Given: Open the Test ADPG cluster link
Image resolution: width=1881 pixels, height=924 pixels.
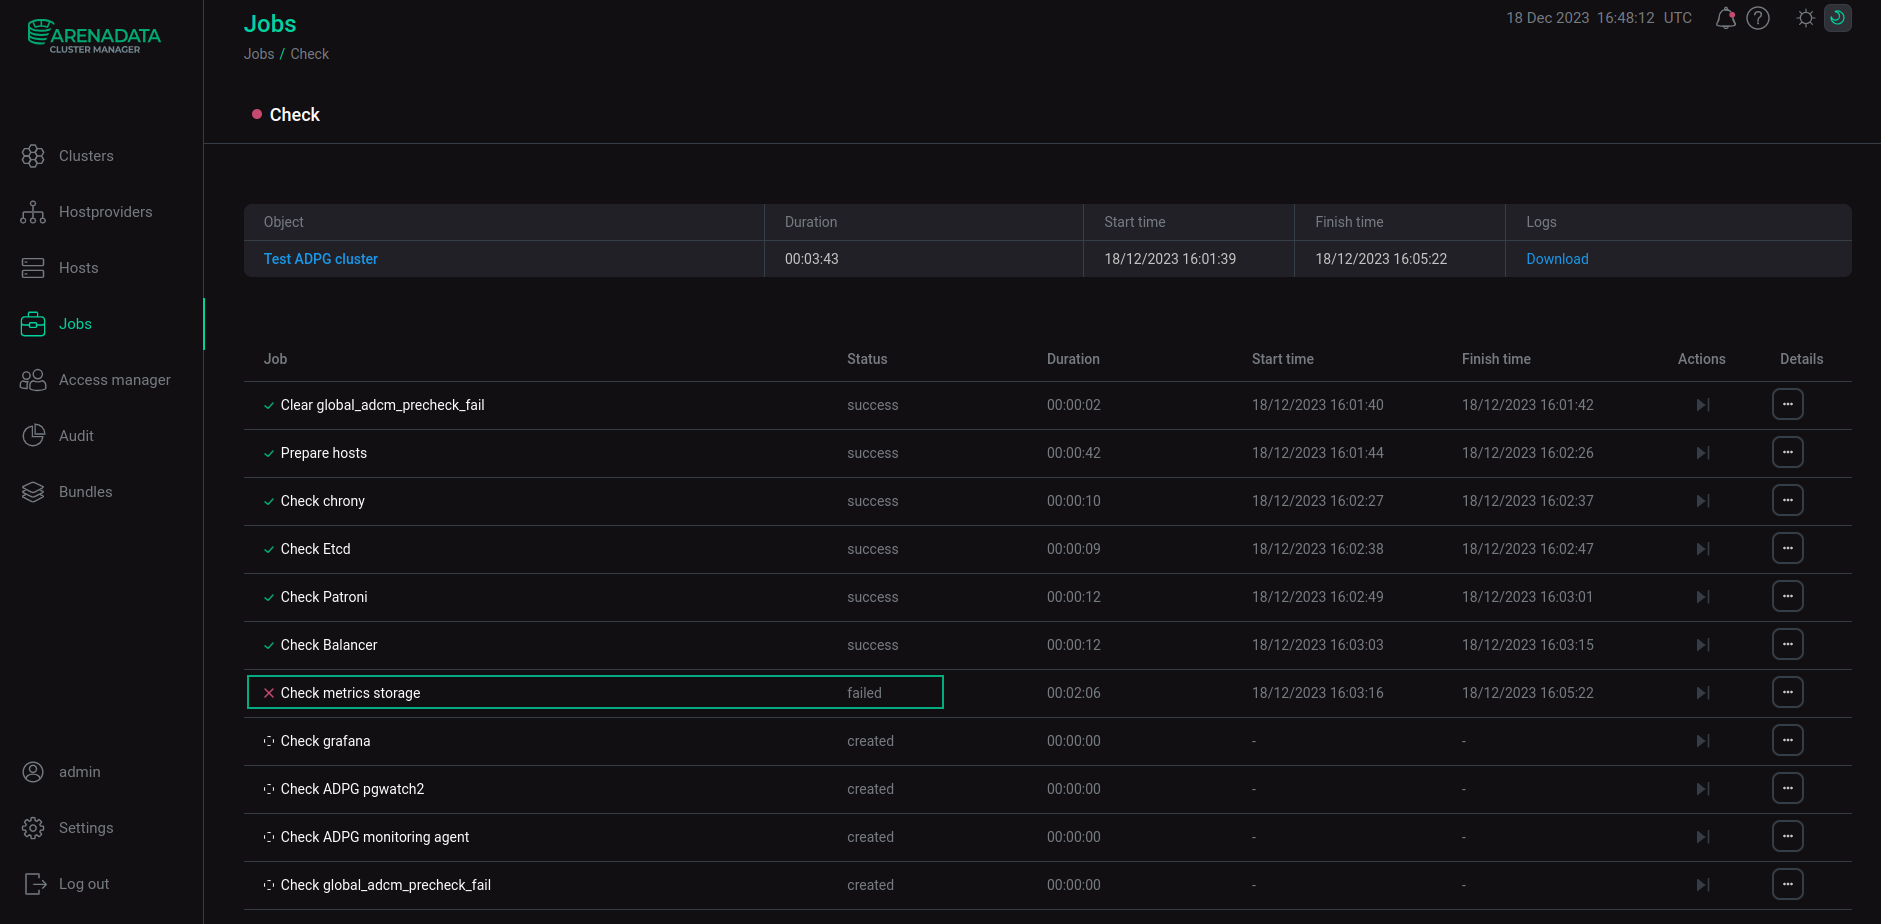Looking at the screenshot, I should tap(321, 259).
